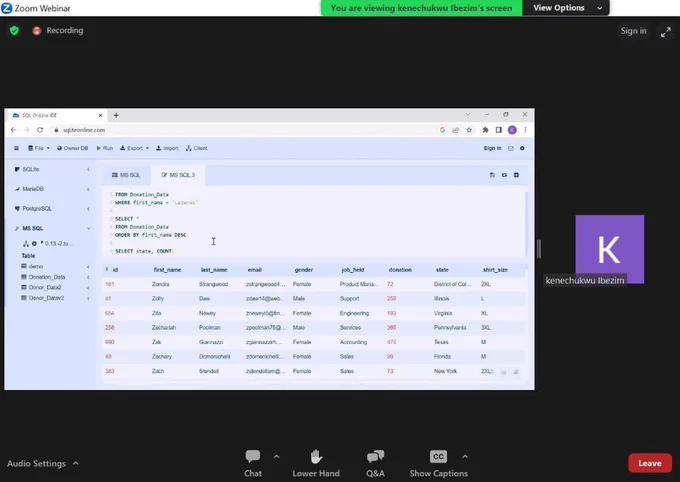
Task: Show Captions with CC button
Action: coord(438,463)
